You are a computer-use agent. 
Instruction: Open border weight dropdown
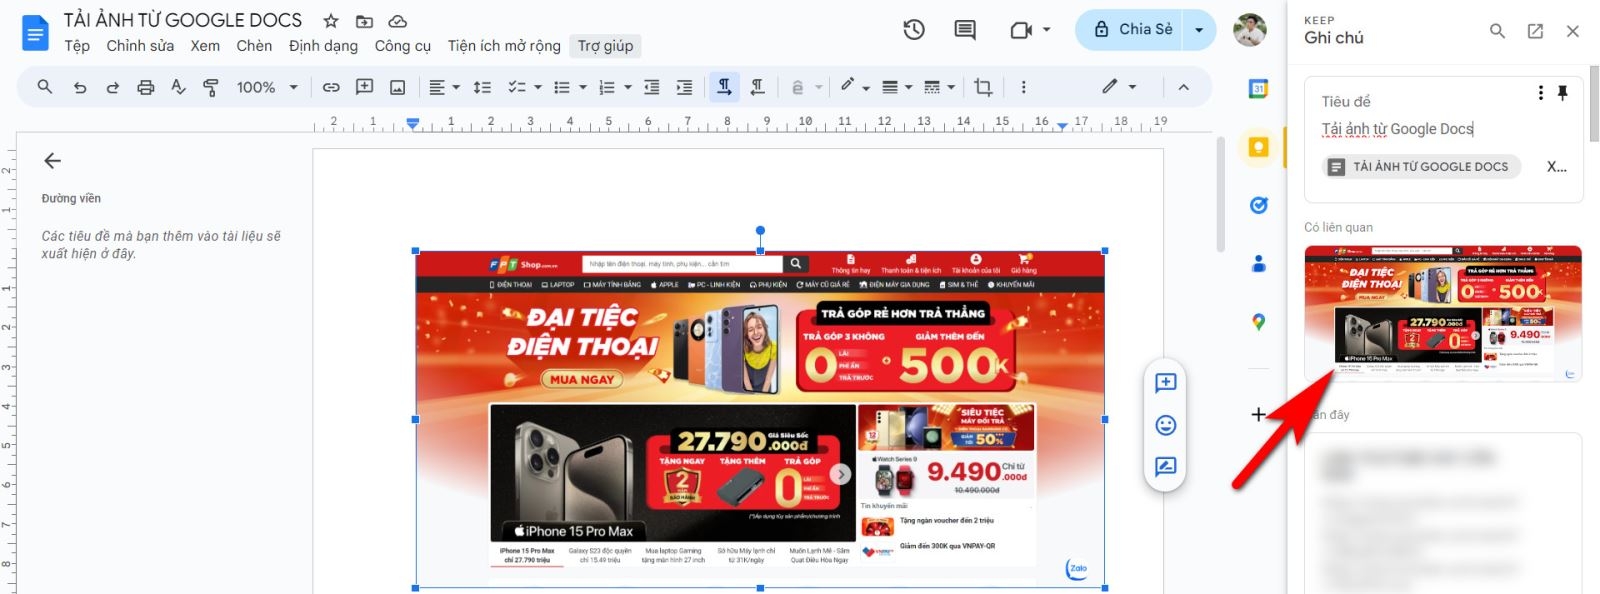coord(897,88)
